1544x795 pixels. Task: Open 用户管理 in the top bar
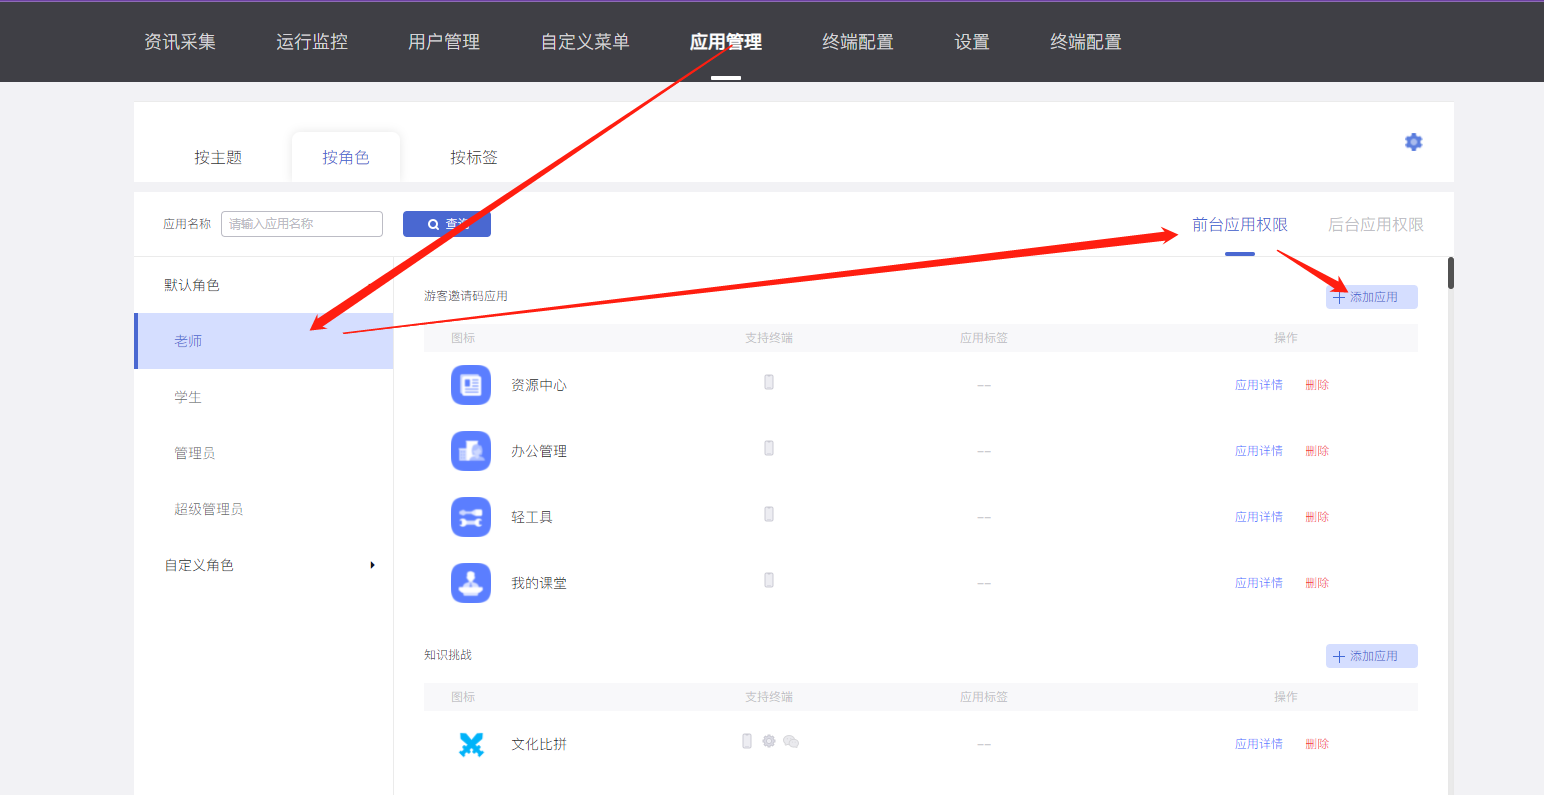point(444,42)
